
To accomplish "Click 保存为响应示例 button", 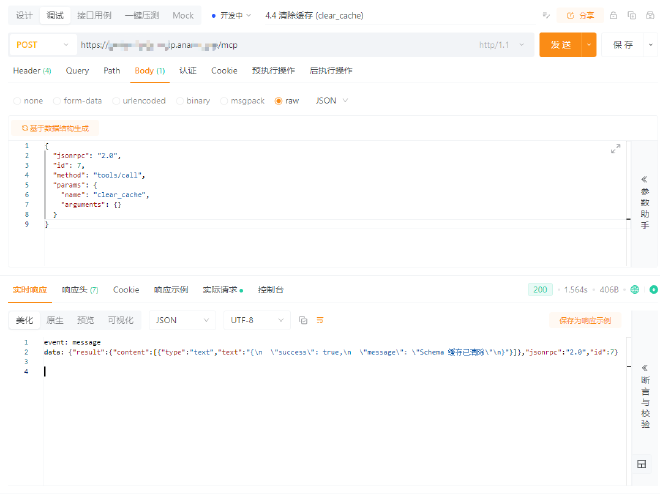I will point(585,320).
